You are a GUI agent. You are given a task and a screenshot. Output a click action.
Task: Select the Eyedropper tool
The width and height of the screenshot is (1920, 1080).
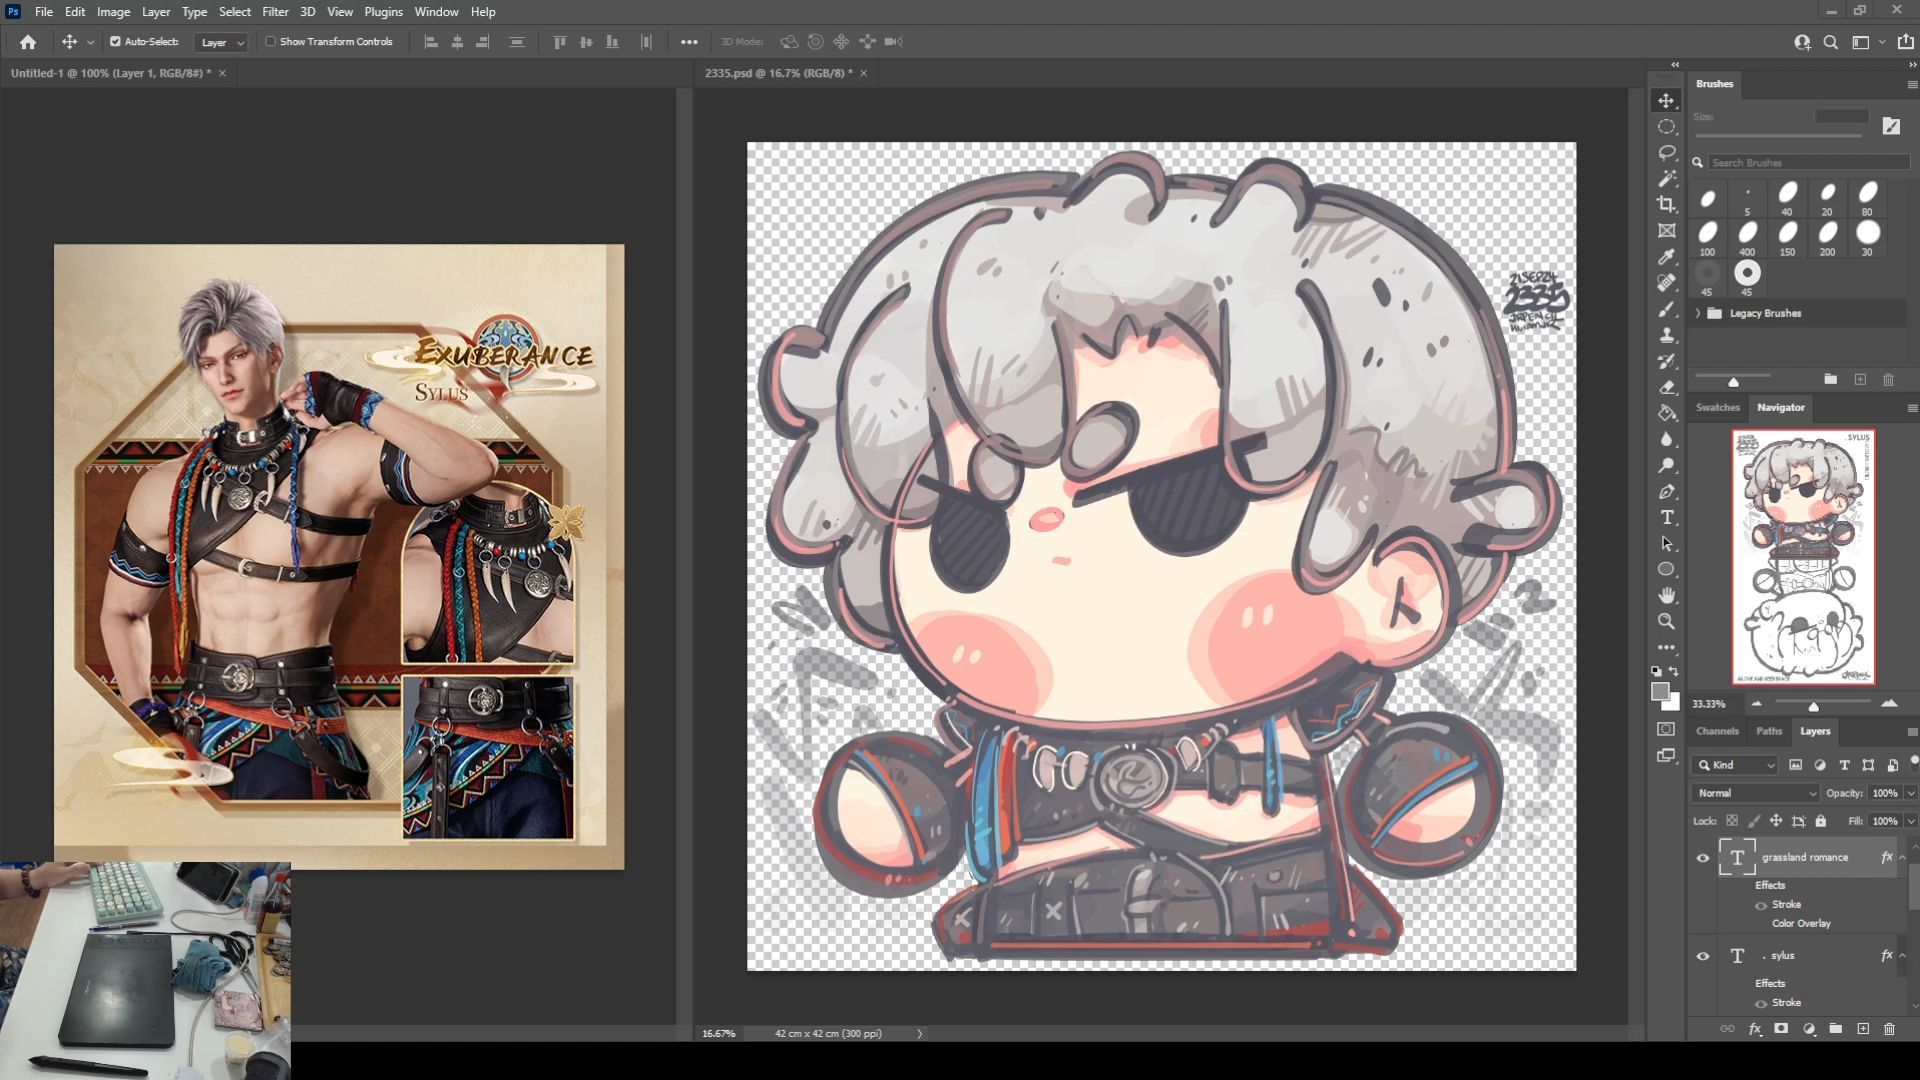1666,257
